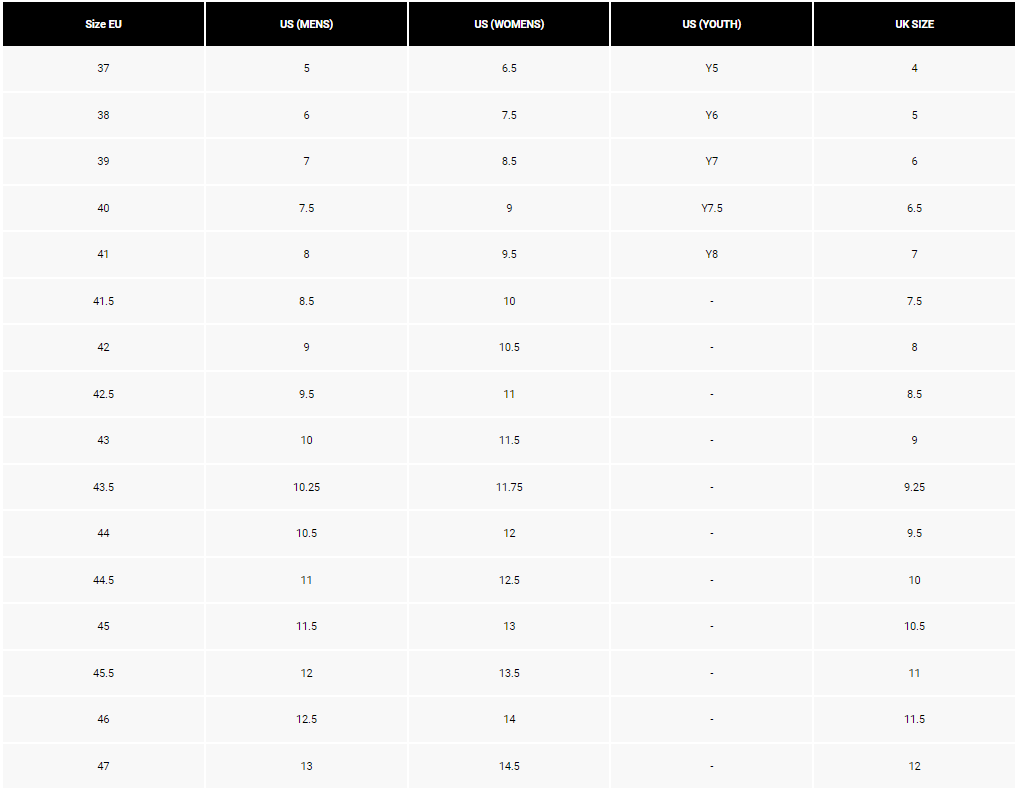Image resolution: width=1015 pixels, height=792 pixels.
Task: Click the 14.5 womens size cell
Action: click(x=509, y=766)
